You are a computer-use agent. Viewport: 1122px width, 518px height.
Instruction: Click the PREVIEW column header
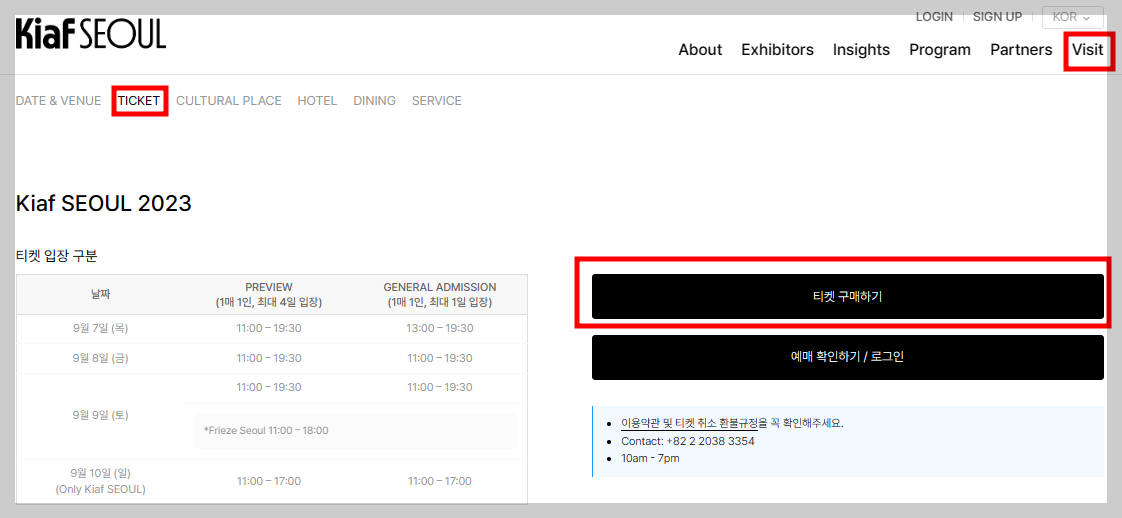pyautogui.click(x=269, y=295)
